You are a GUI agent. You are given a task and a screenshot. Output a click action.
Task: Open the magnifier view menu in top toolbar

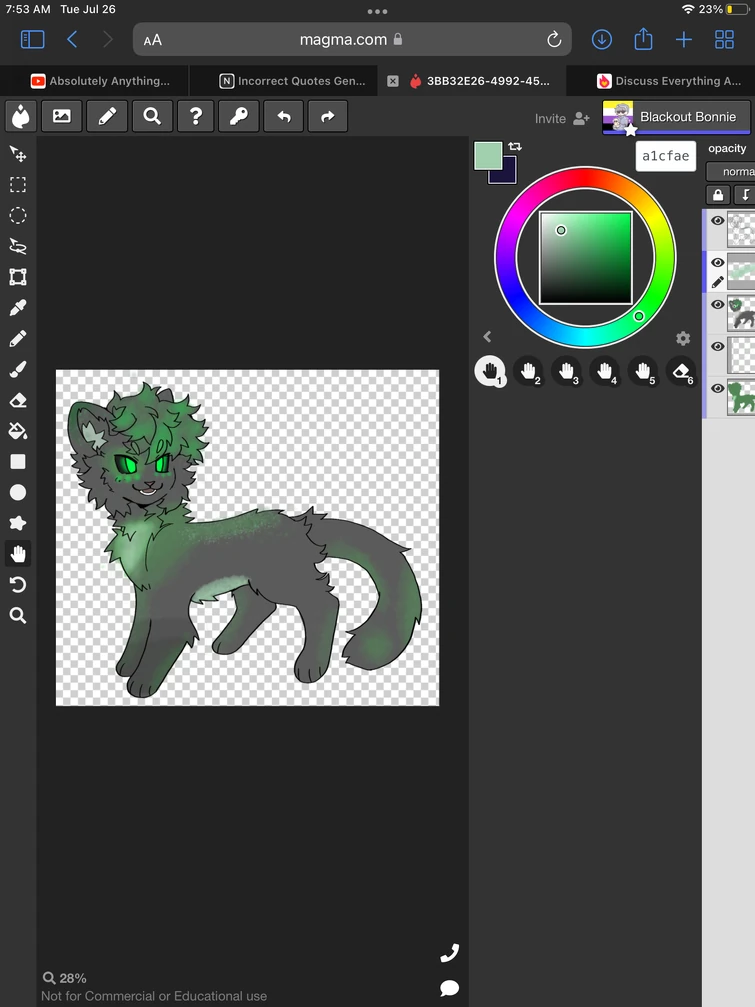152,116
